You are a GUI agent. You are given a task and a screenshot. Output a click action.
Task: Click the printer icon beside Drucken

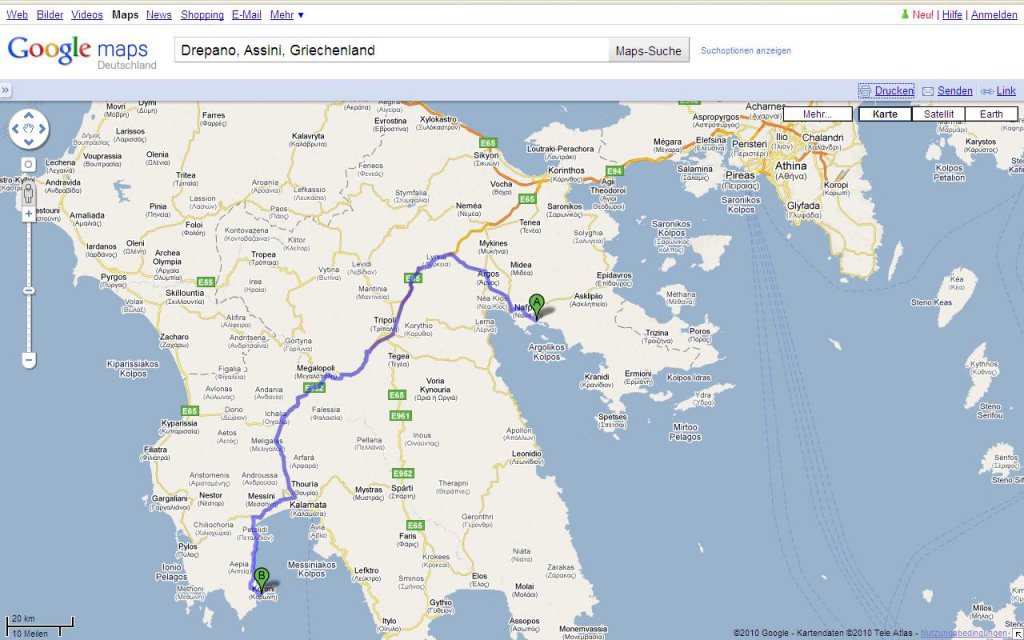[x=865, y=91]
